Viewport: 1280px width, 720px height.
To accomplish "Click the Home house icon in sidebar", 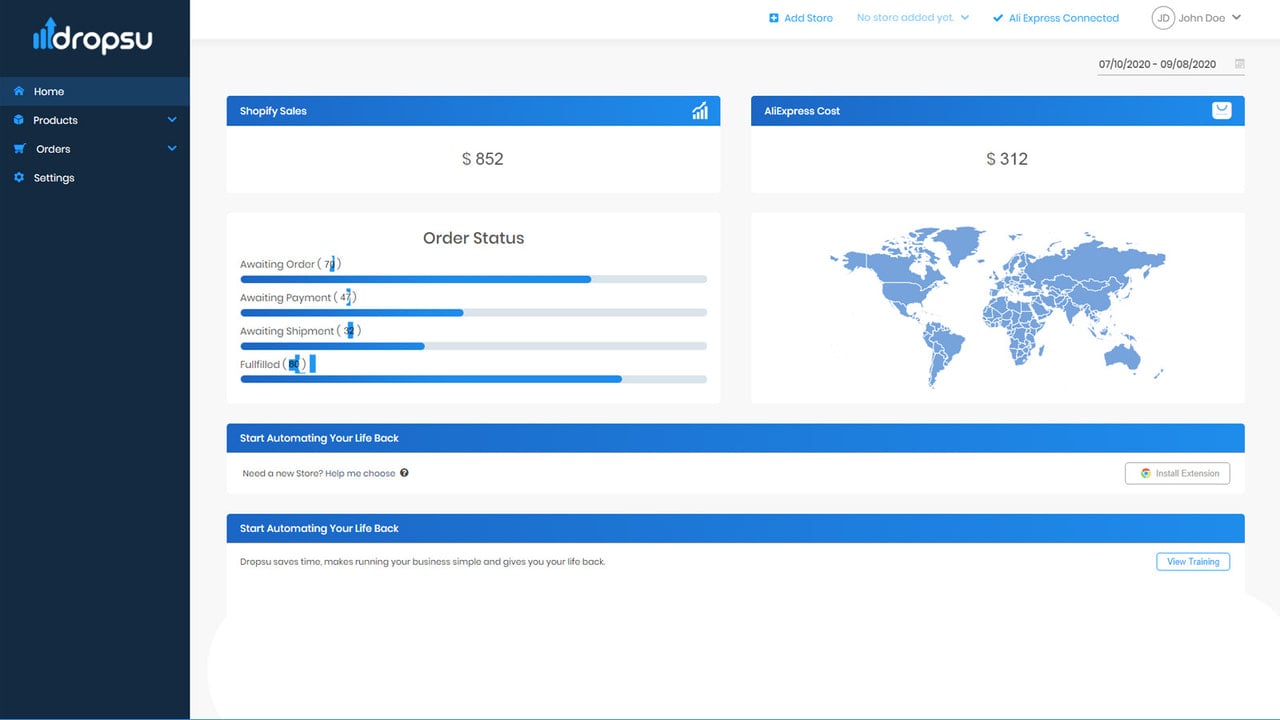I will [x=19, y=91].
